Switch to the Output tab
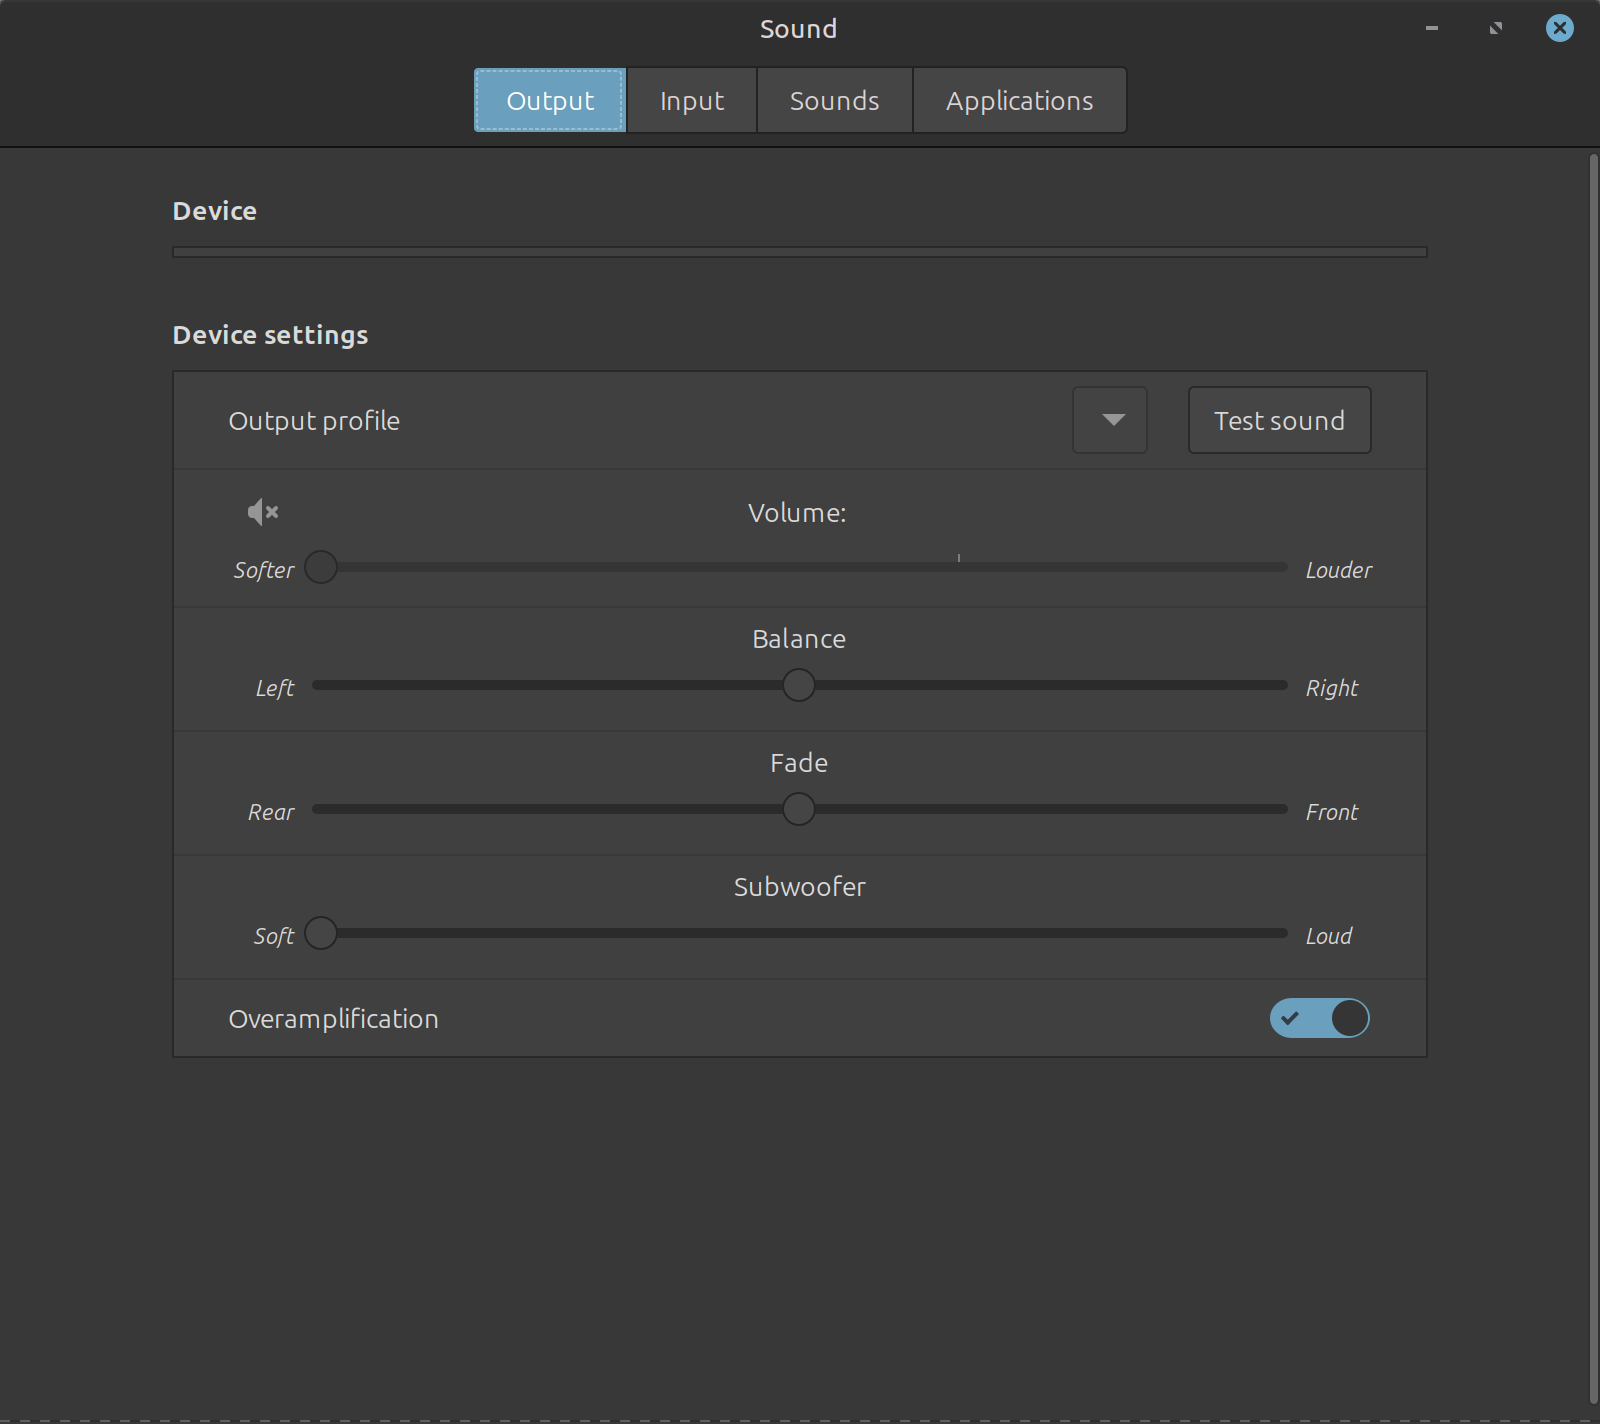Image resolution: width=1600 pixels, height=1424 pixels. click(550, 100)
